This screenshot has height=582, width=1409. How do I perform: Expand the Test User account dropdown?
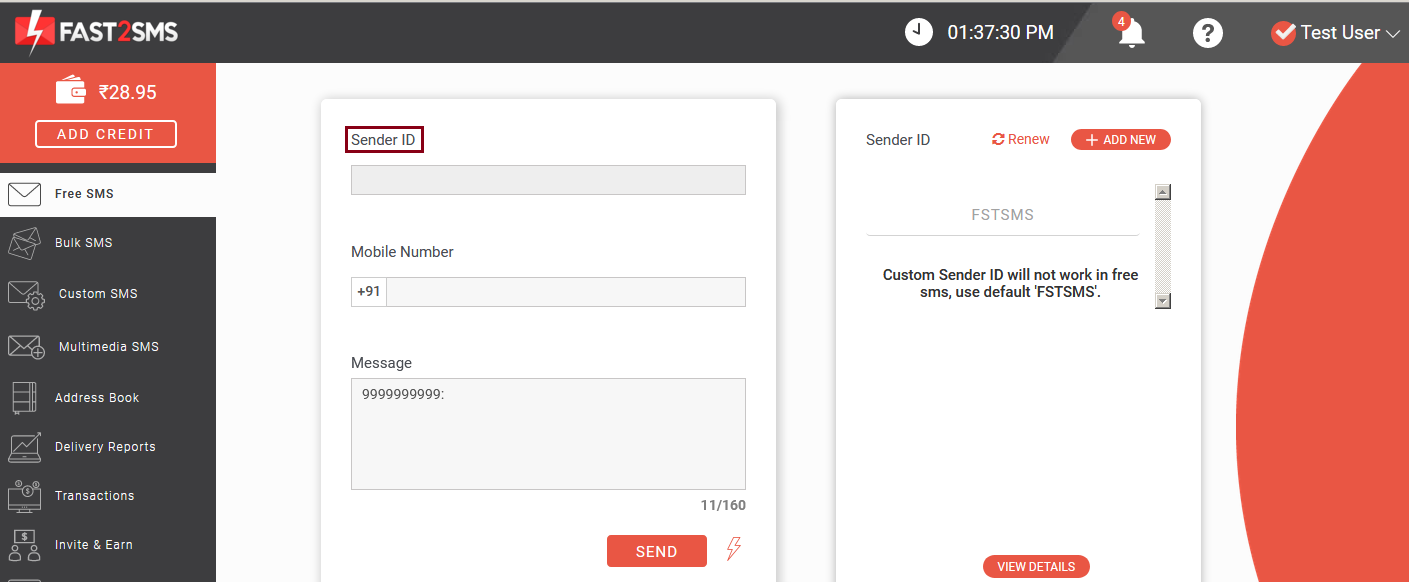(1334, 33)
